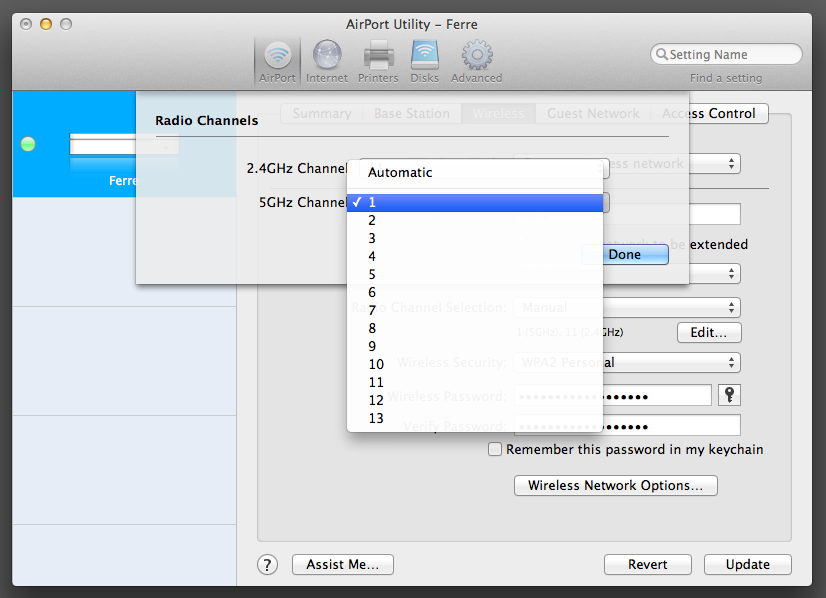Click the Assist Me... button
826x598 pixels.
click(x=342, y=564)
